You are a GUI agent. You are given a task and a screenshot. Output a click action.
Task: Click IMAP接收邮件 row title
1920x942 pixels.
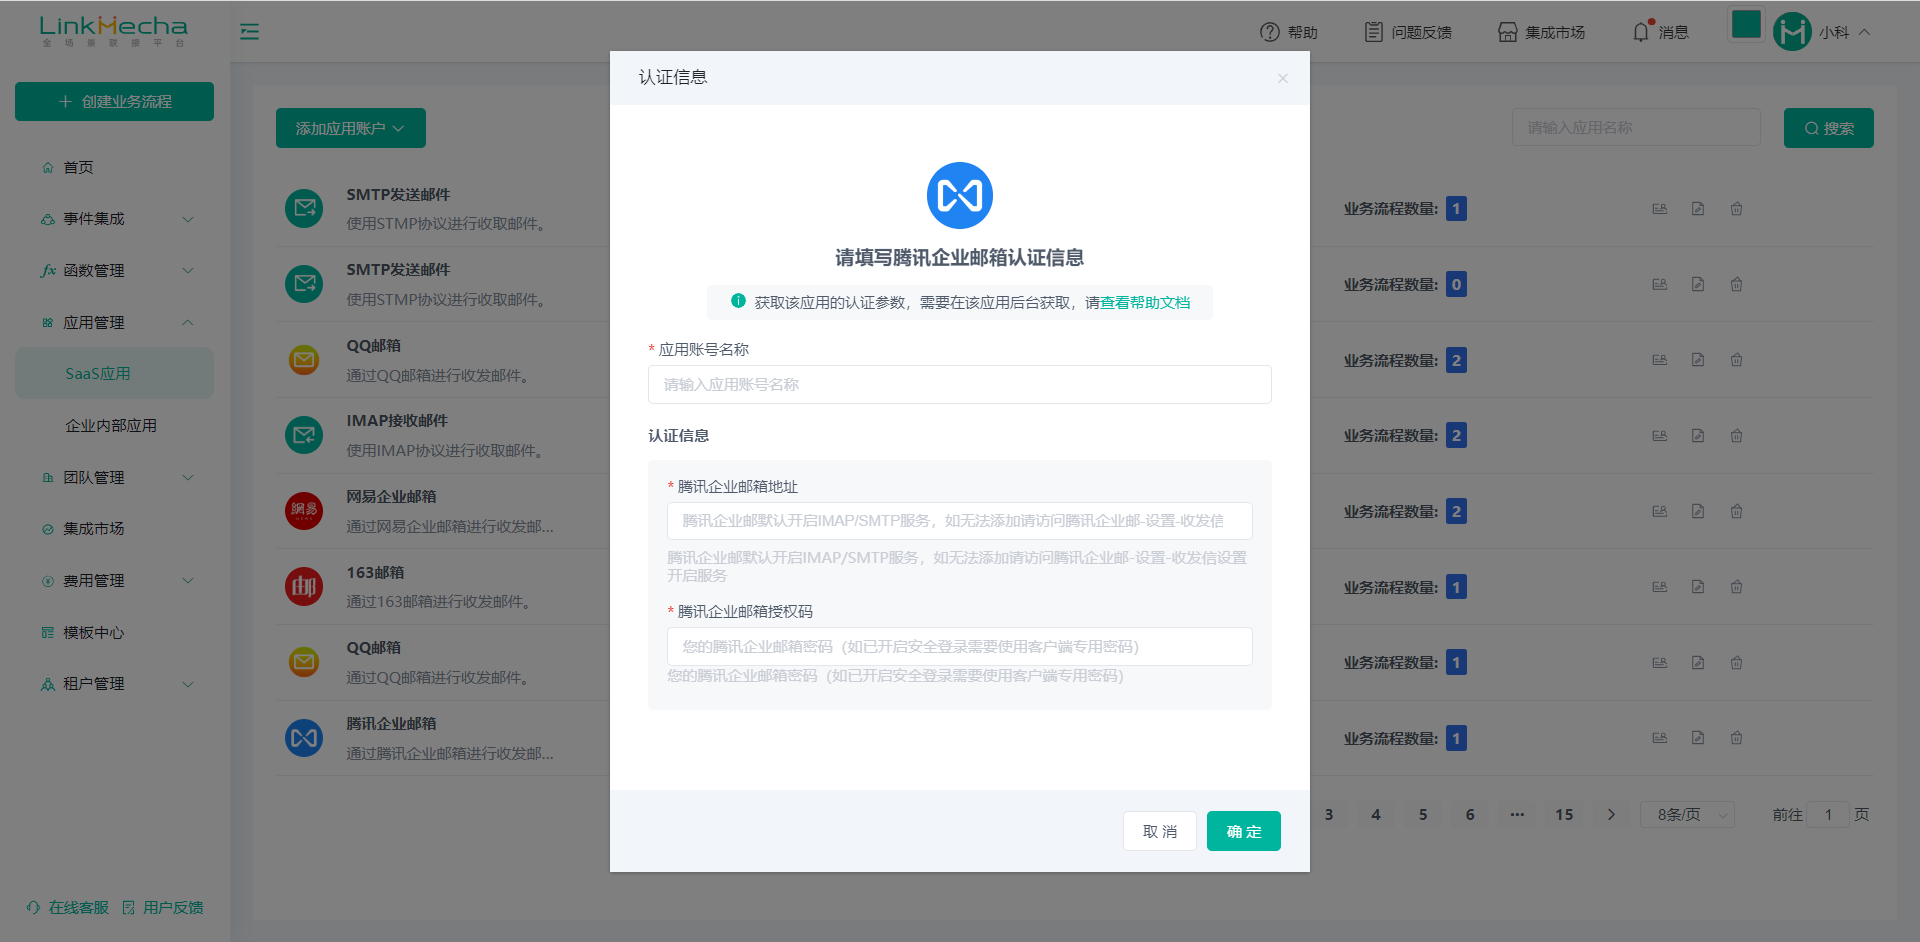click(x=397, y=420)
